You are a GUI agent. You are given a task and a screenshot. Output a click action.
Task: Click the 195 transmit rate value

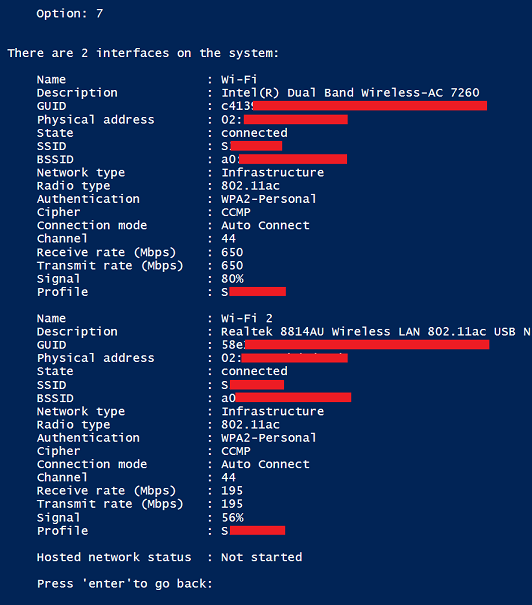coord(232,504)
